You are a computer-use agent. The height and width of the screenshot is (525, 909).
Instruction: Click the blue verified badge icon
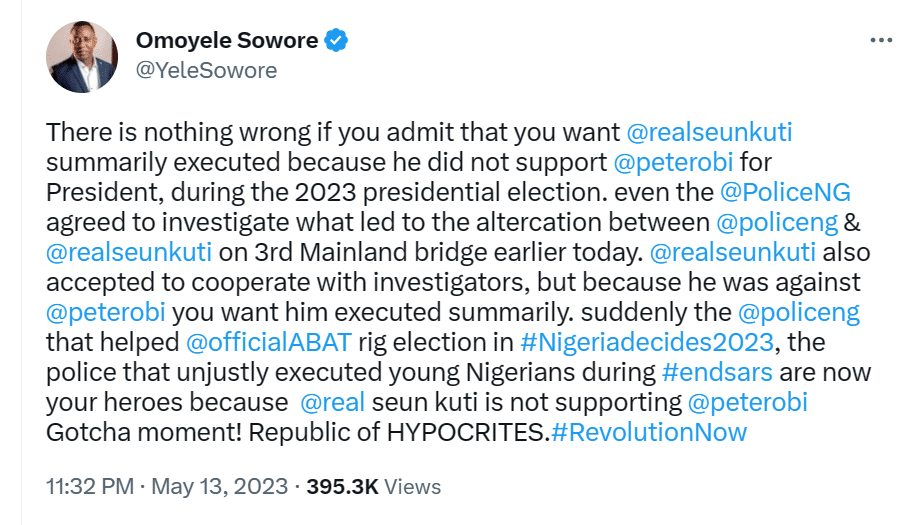coord(339,41)
